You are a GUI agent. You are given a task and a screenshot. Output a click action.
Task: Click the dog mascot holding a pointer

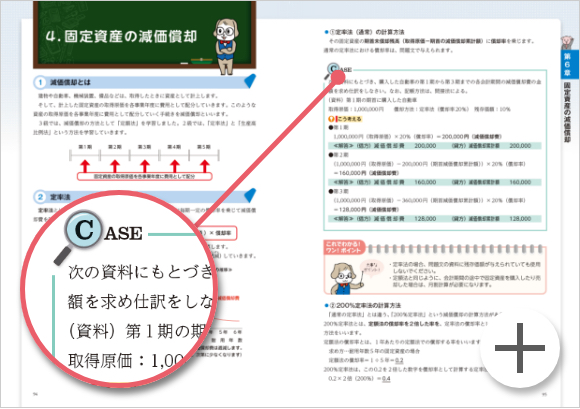coord(343,278)
